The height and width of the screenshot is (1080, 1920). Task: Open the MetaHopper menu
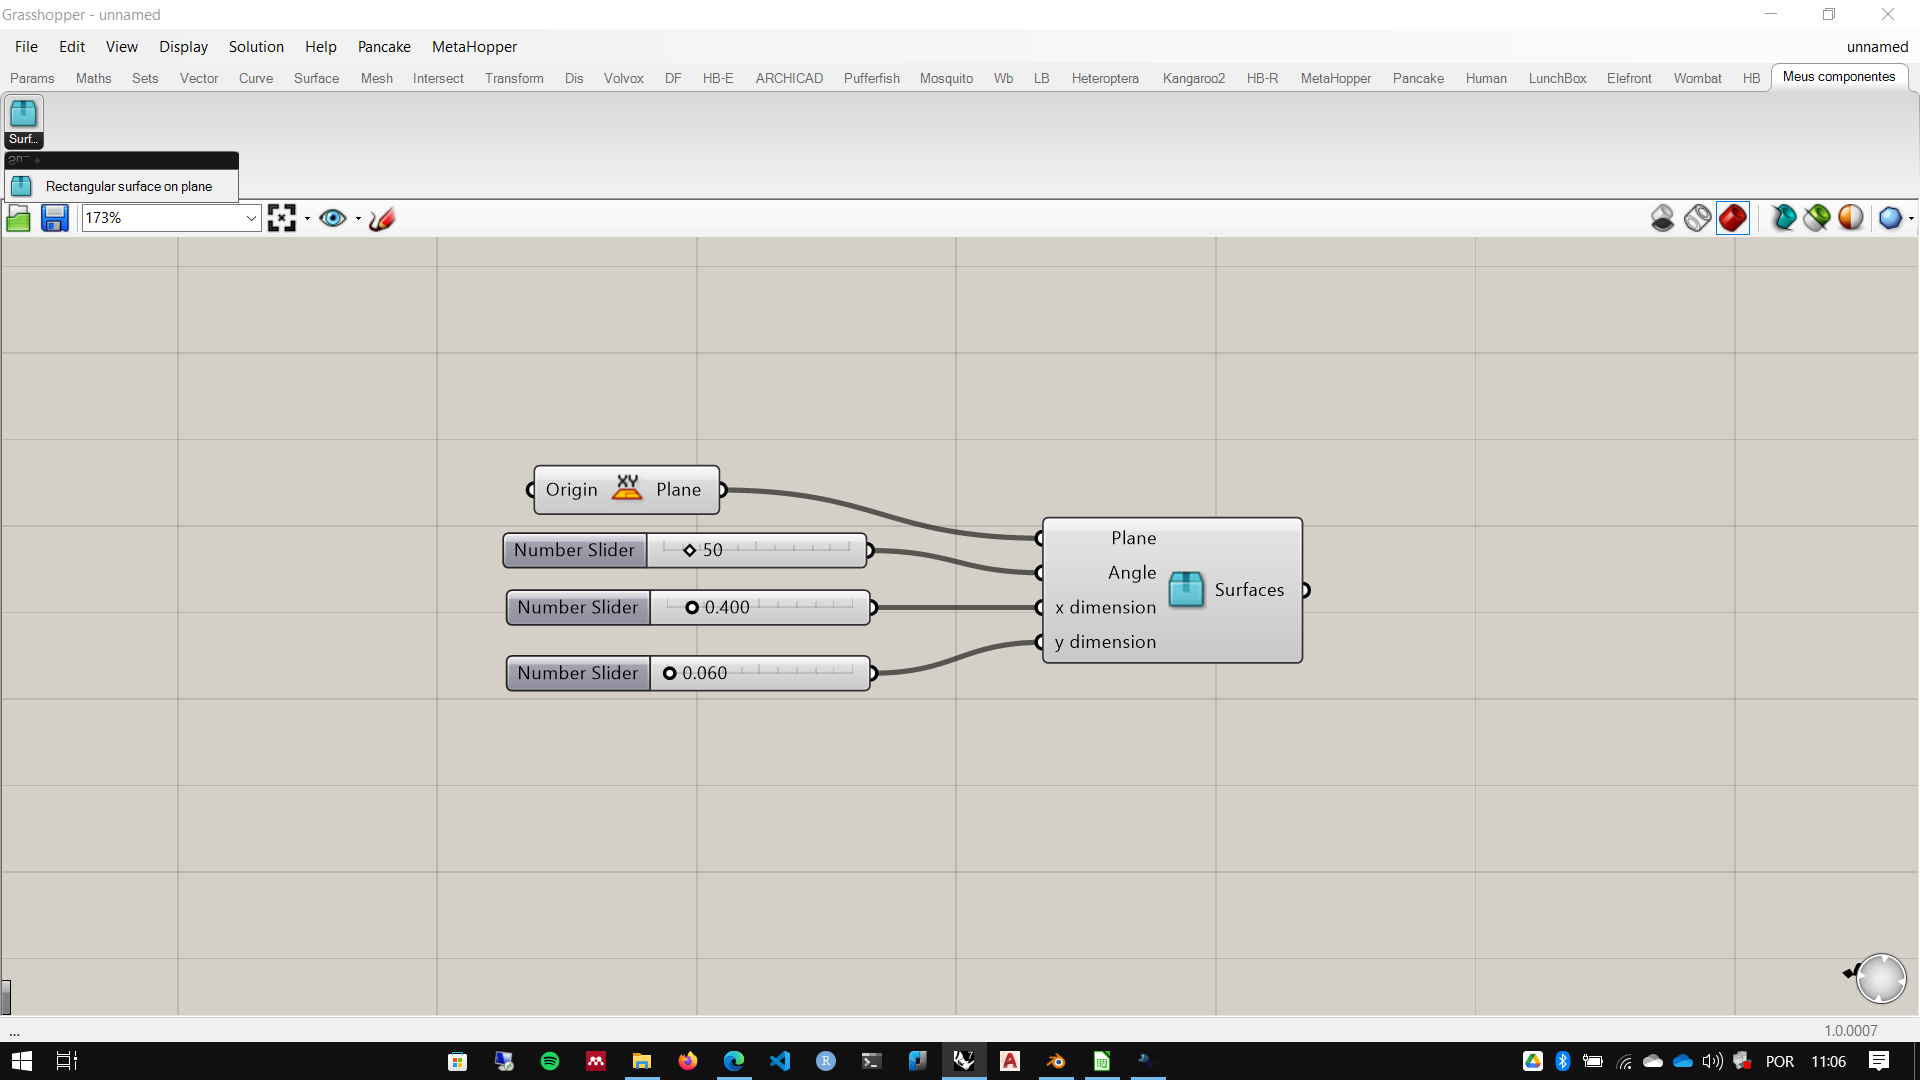[474, 47]
